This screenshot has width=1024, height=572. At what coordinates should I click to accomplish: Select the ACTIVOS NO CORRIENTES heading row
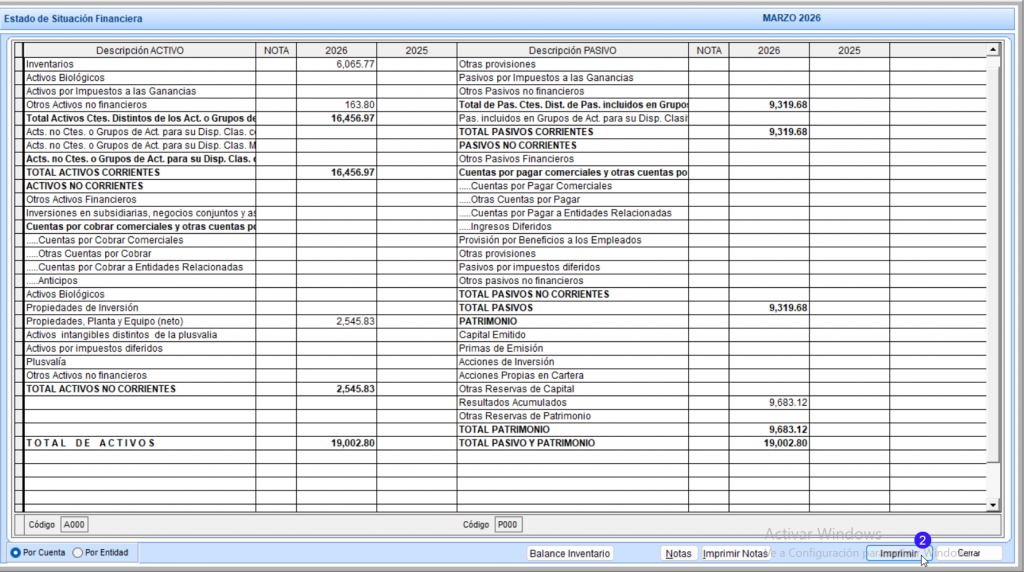tap(140, 186)
